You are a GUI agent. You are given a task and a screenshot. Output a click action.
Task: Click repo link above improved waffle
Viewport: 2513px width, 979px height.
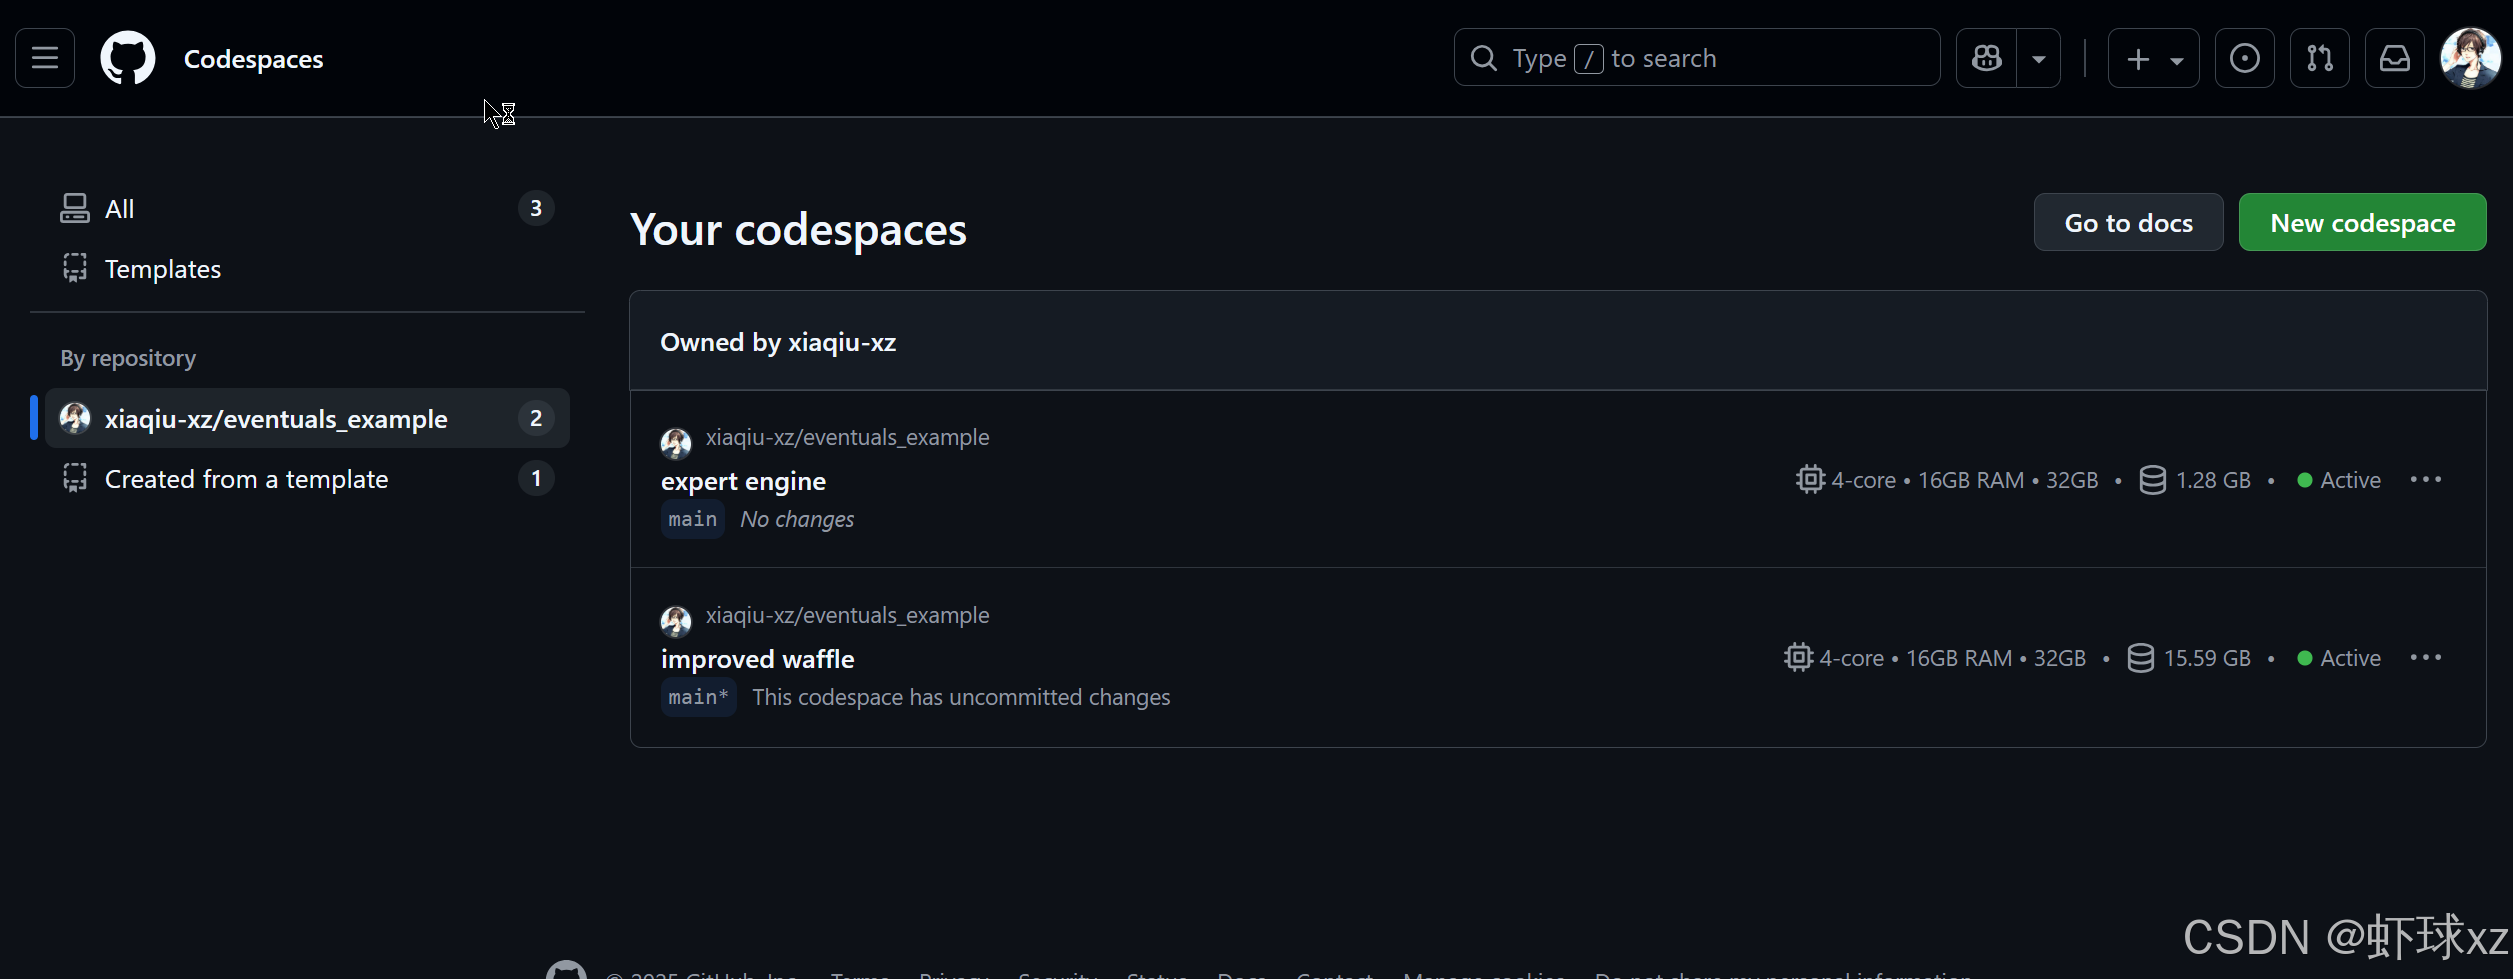click(847, 615)
